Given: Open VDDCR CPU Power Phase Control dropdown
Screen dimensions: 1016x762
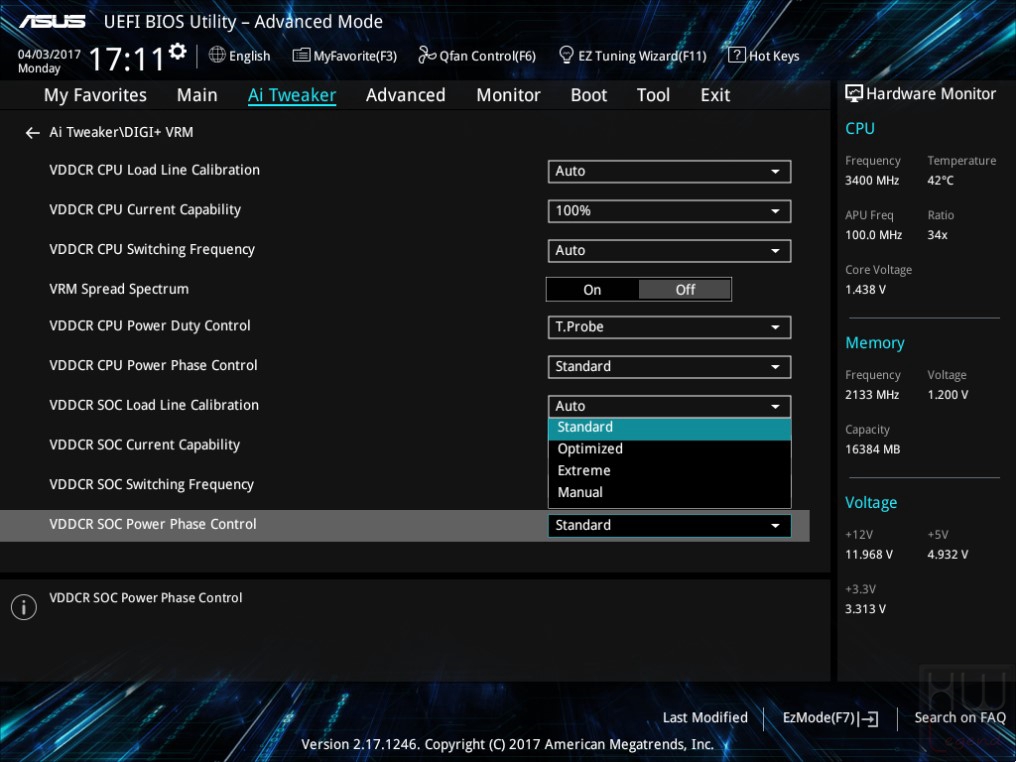Looking at the screenshot, I should pos(669,367).
